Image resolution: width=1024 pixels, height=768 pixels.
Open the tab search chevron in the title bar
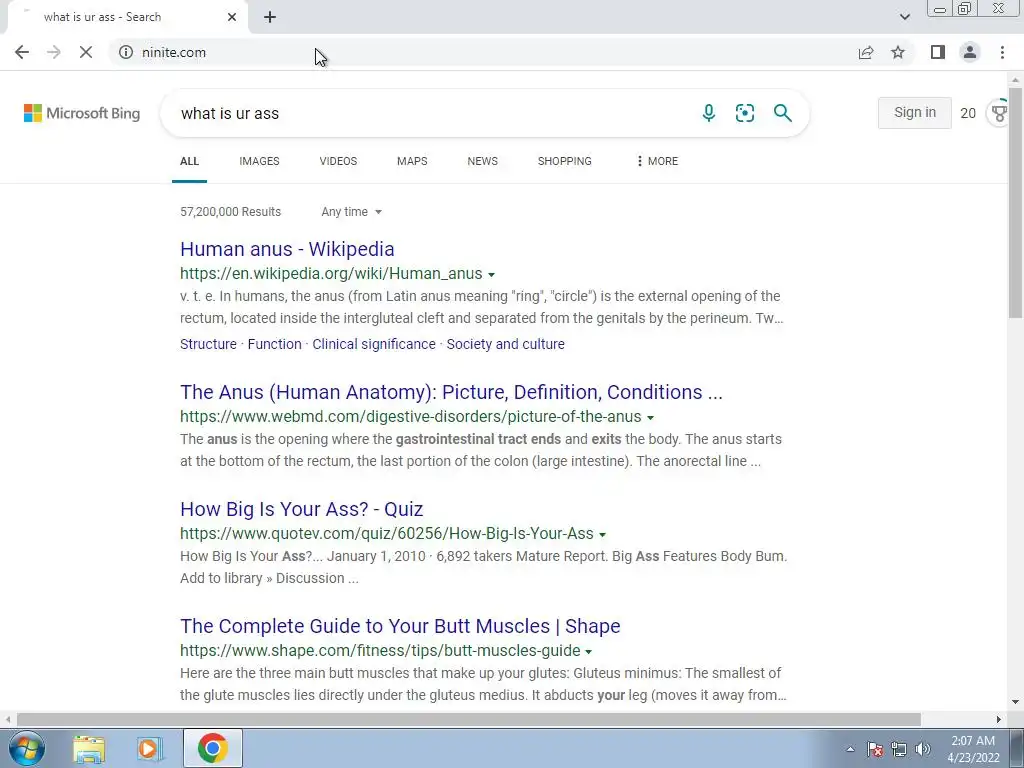(904, 17)
